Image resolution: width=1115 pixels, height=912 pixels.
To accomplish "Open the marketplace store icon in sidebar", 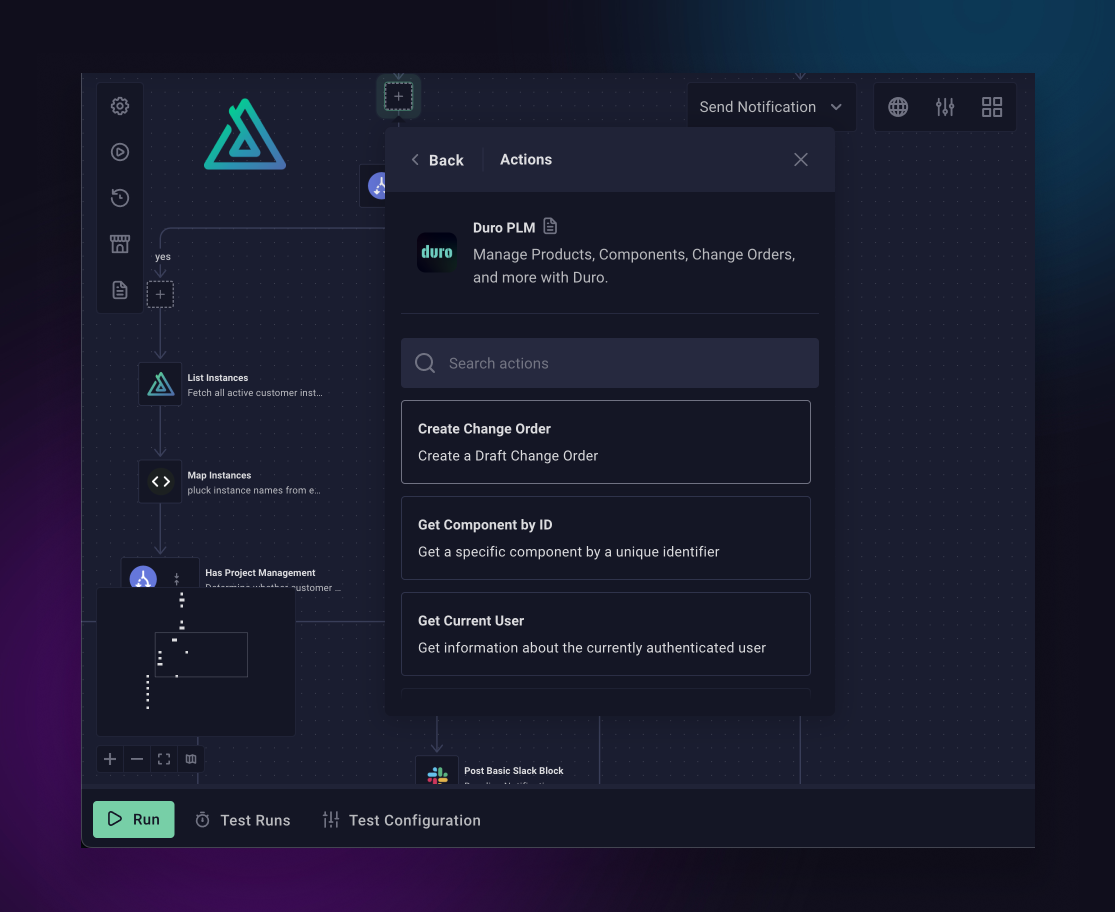I will coord(120,244).
